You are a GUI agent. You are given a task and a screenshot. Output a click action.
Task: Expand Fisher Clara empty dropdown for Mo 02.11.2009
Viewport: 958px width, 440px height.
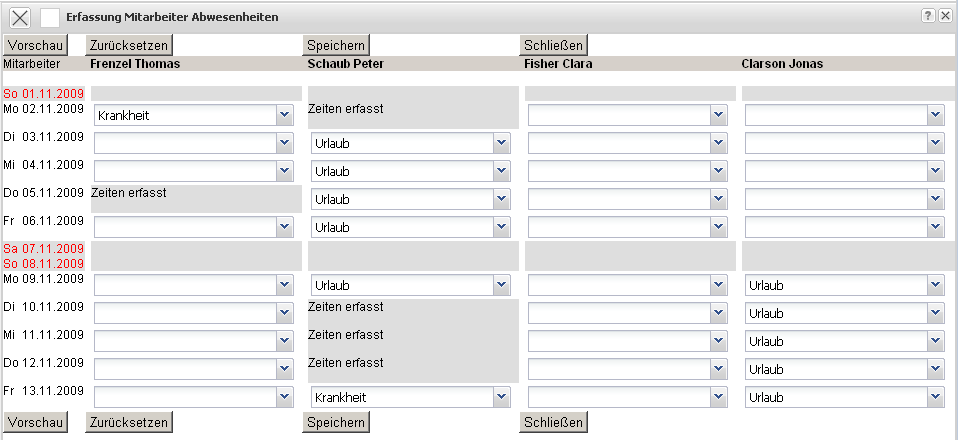coord(718,115)
